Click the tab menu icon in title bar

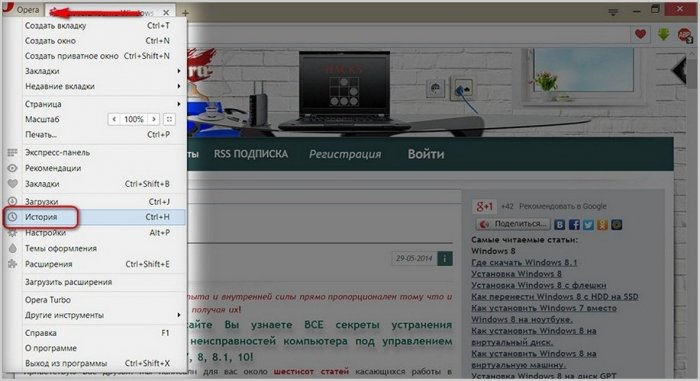click(x=613, y=12)
